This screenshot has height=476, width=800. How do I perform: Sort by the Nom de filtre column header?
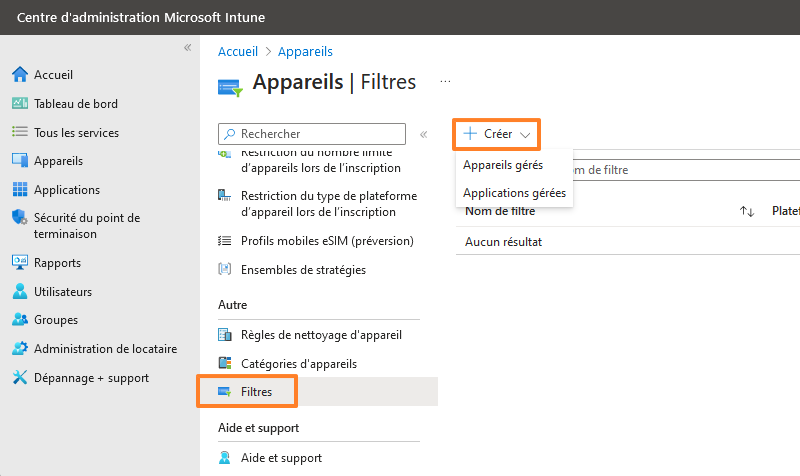pos(500,211)
